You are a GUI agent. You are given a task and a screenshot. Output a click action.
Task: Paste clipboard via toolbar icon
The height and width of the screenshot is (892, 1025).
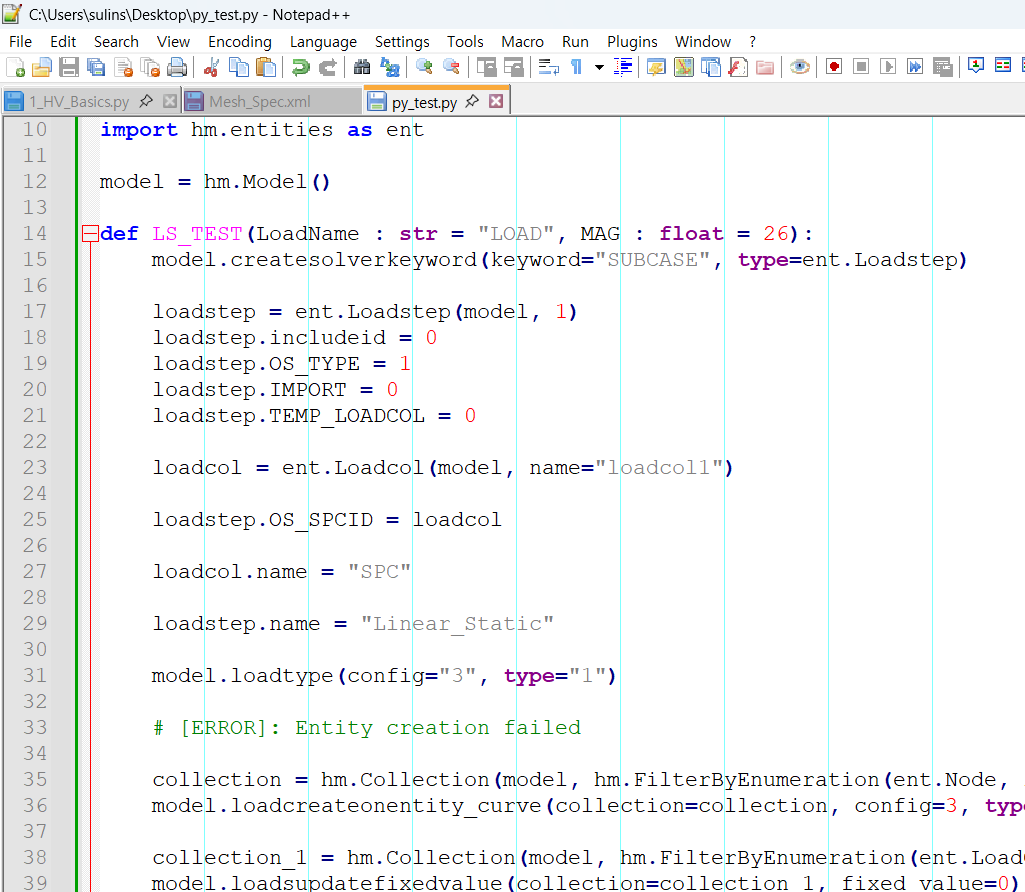[x=266, y=67]
